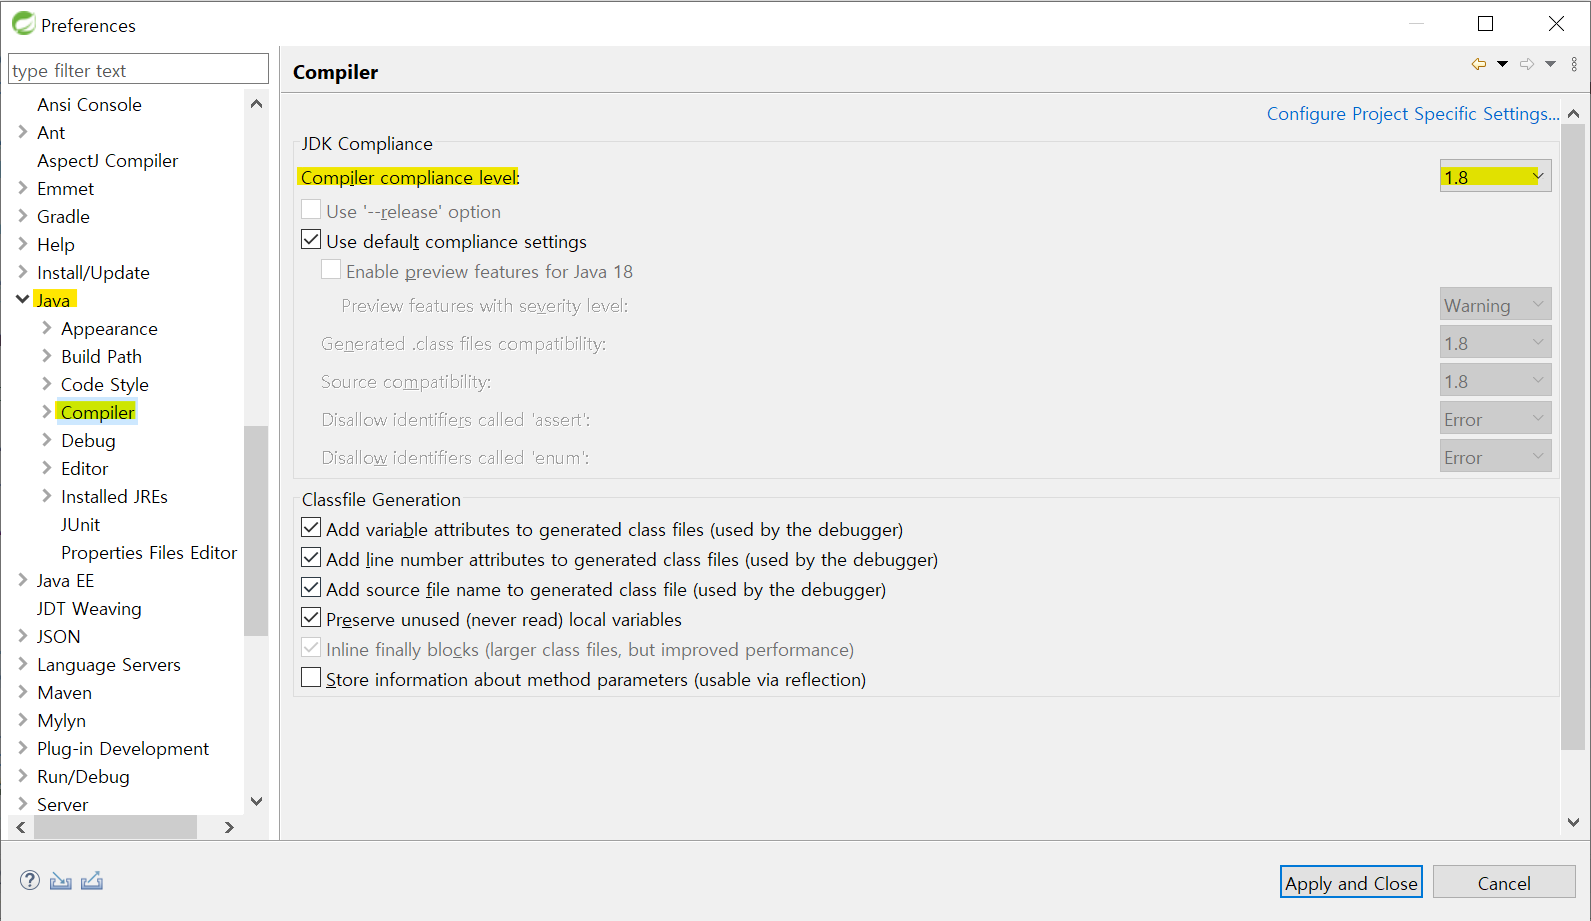Expand the Compiler subtree arrow
The width and height of the screenshot is (1591, 921).
pyautogui.click(x=46, y=411)
